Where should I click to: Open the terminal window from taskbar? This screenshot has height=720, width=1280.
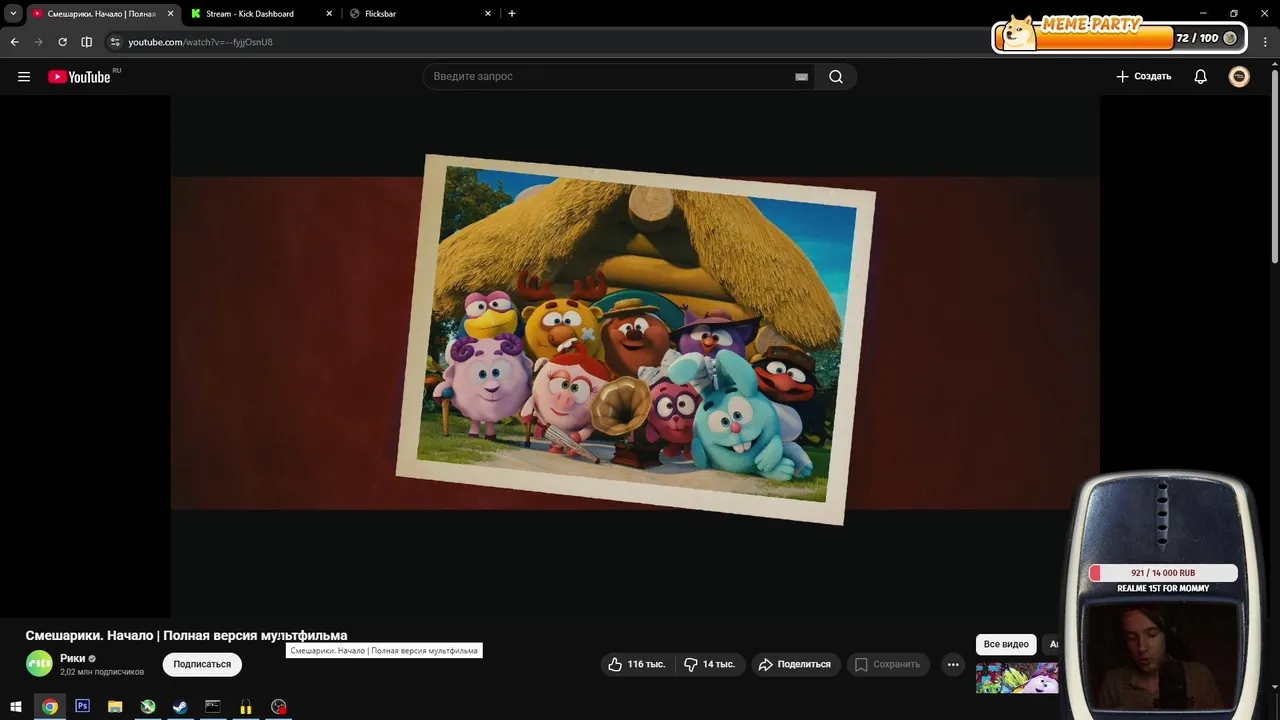213,706
